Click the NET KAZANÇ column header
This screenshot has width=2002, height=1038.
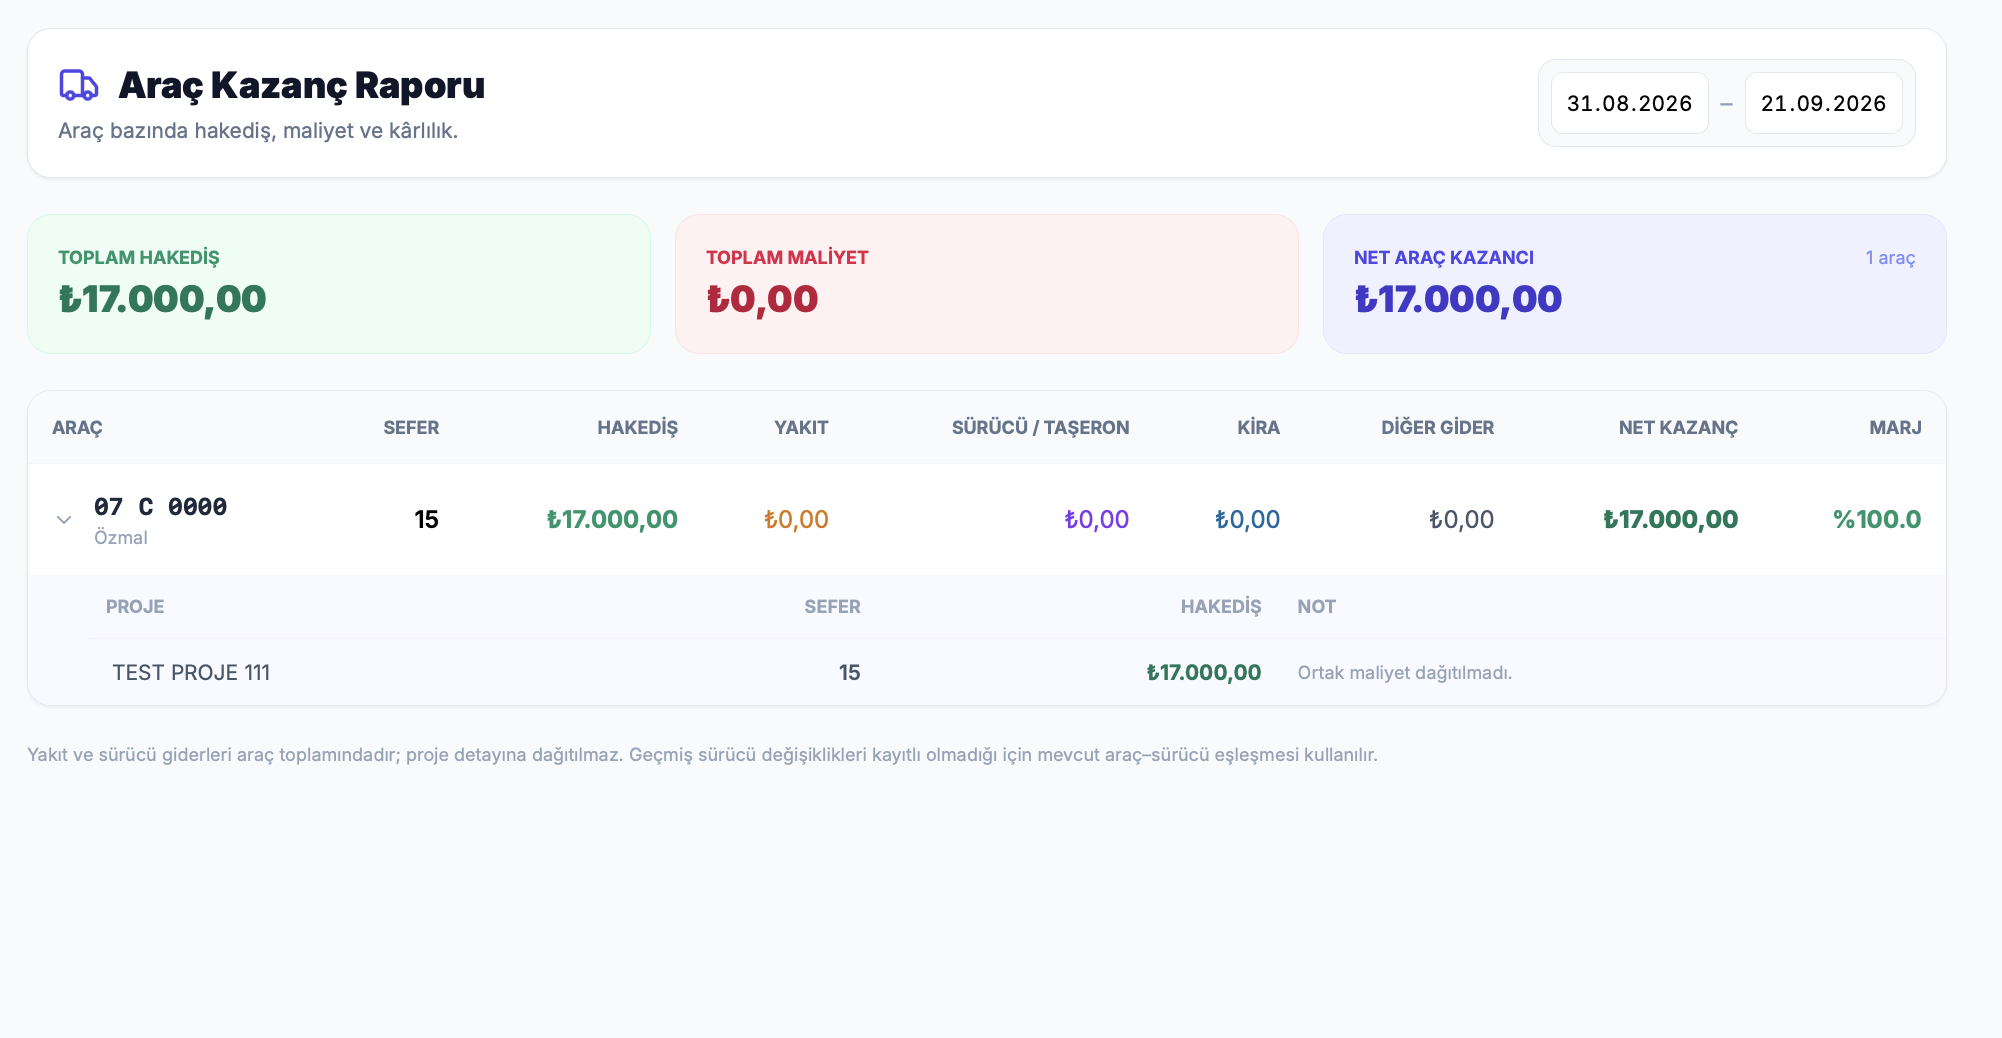click(x=1678, y=428)
